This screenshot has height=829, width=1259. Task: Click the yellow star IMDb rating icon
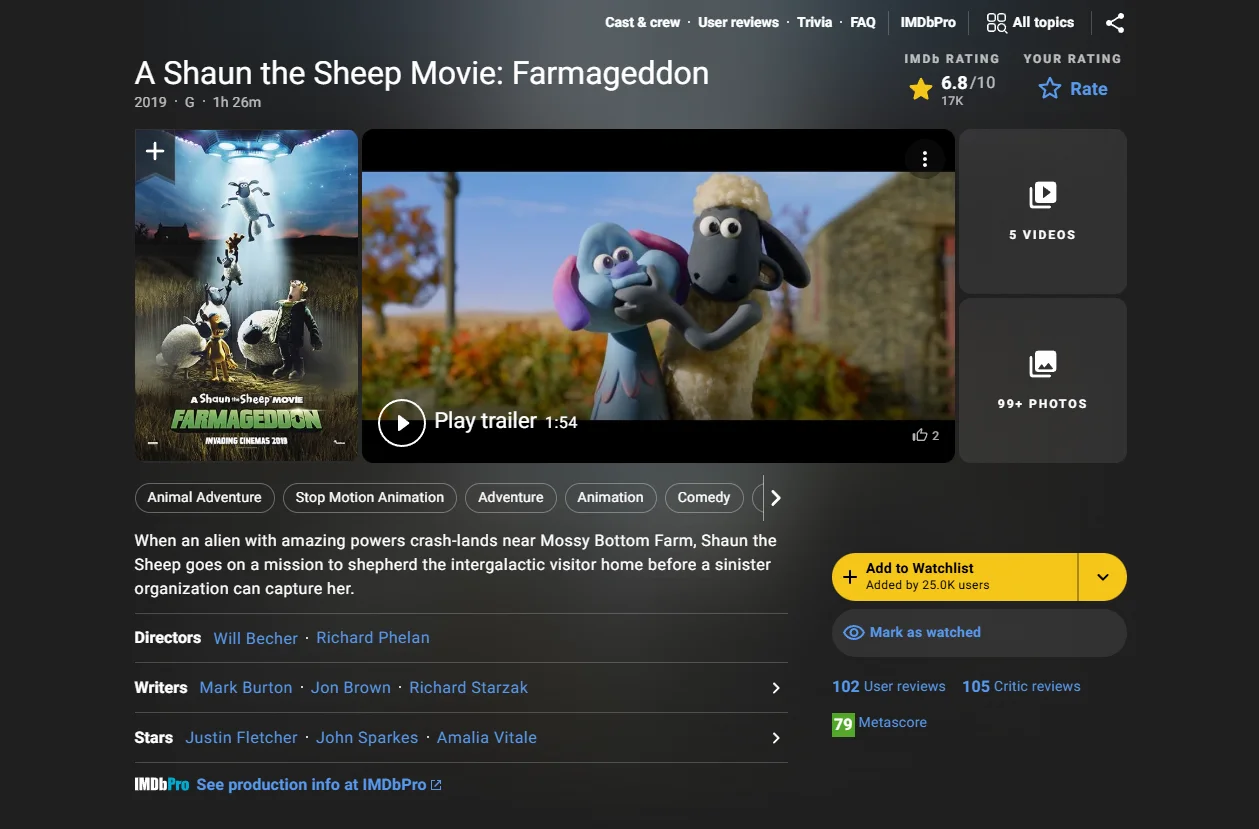(920, 88)
